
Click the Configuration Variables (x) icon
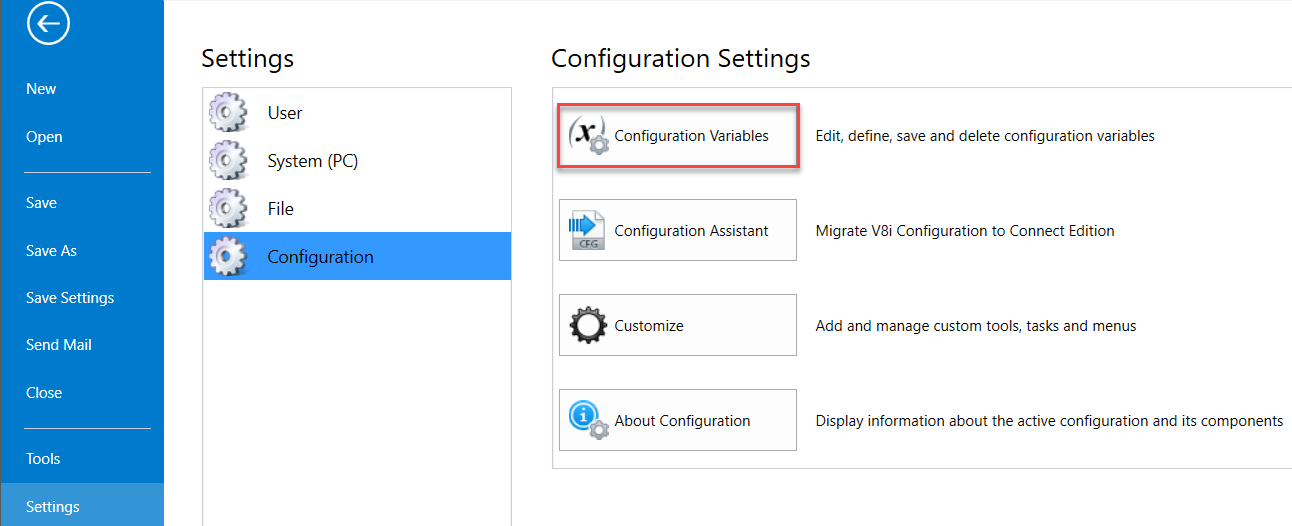(587, 135)
